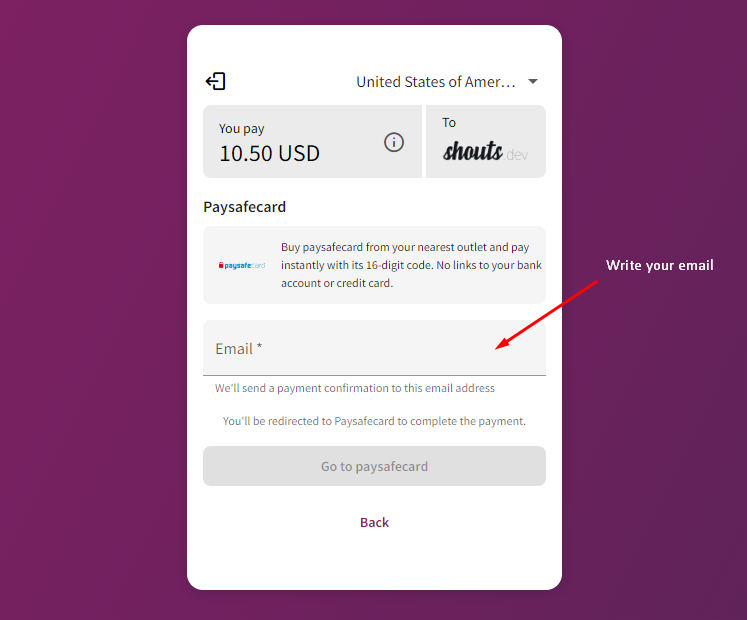Click the red annotation arrow

[546, 315]
